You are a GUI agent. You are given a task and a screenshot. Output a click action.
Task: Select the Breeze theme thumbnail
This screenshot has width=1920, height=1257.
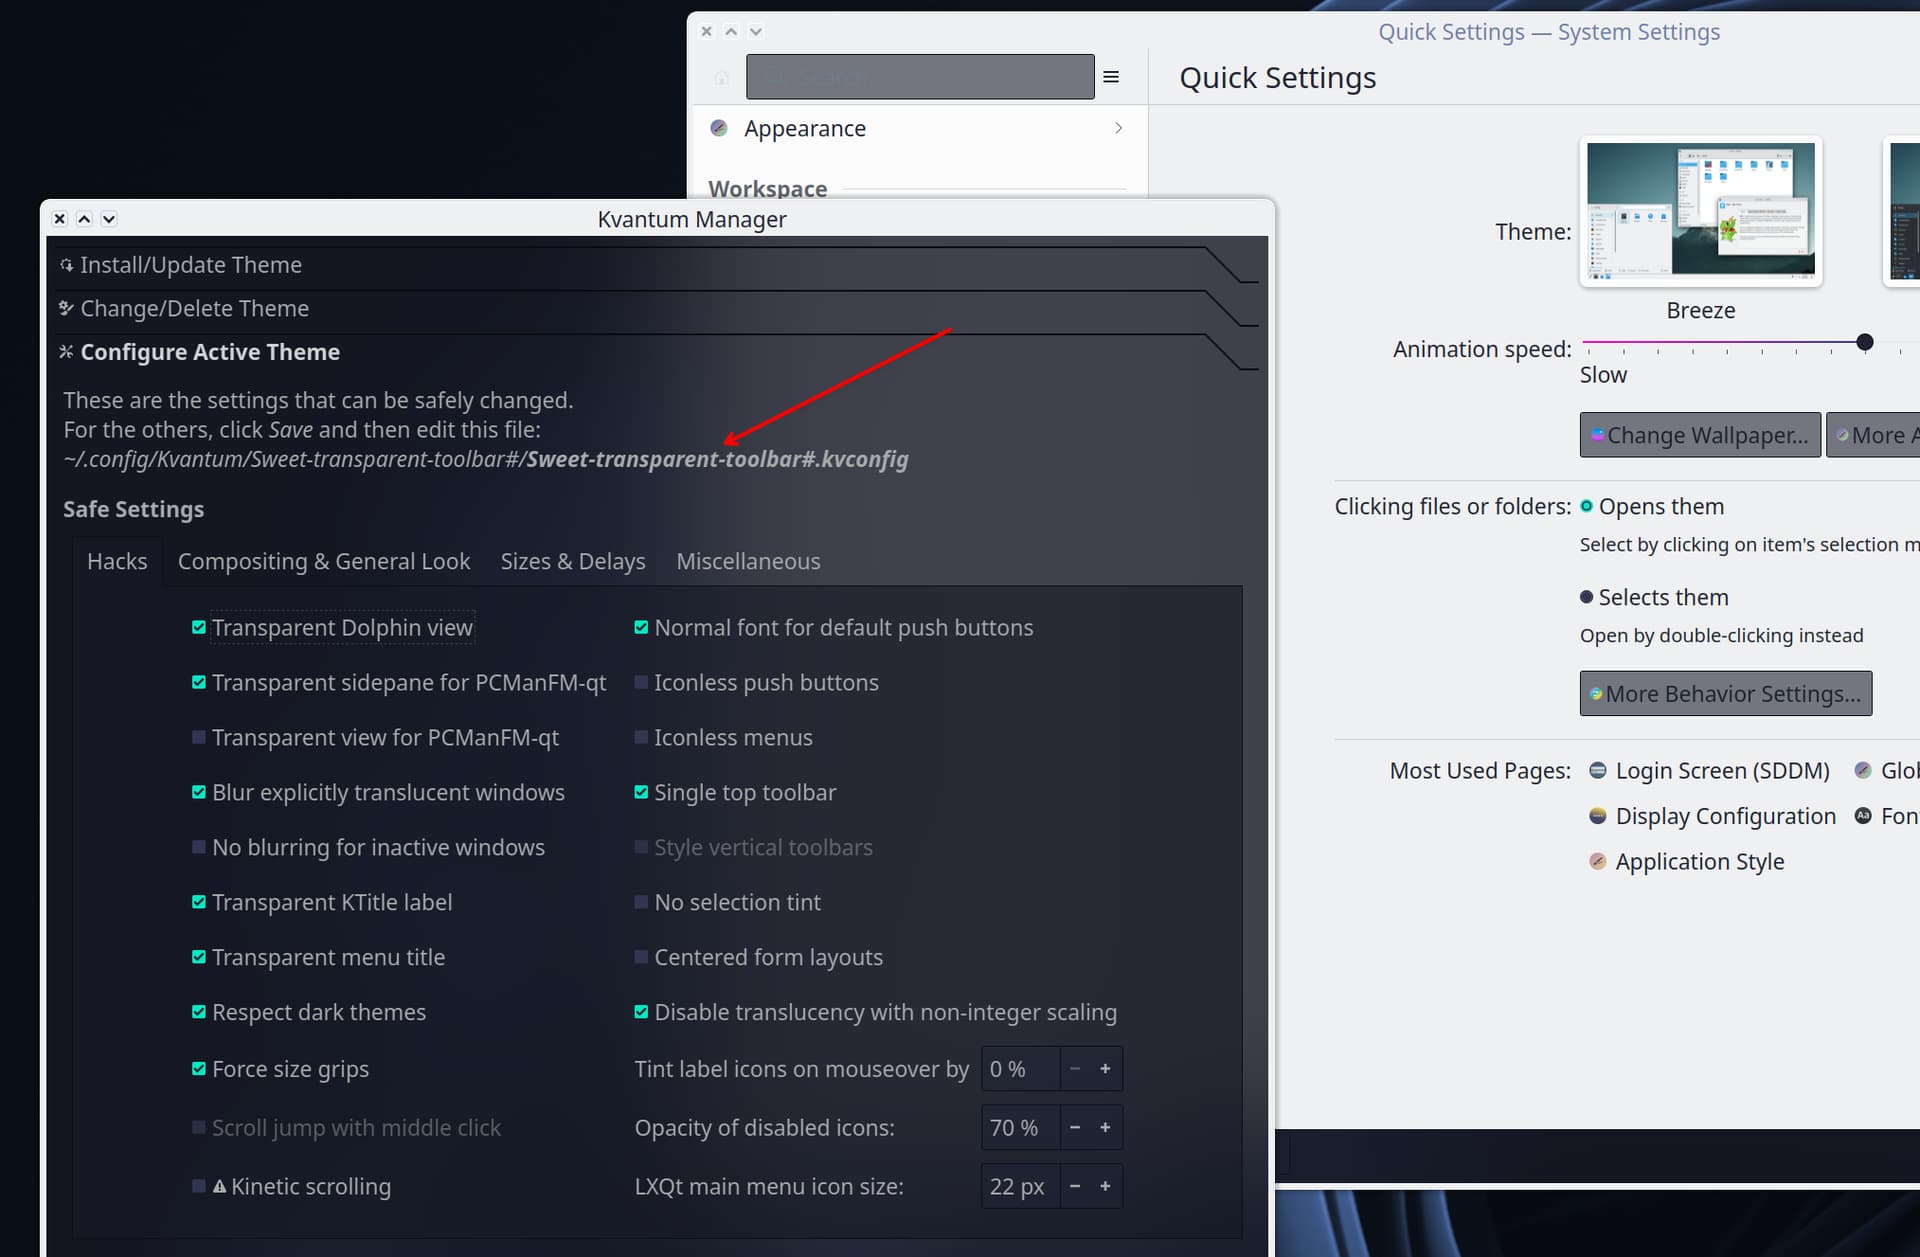click(1701, 211)
